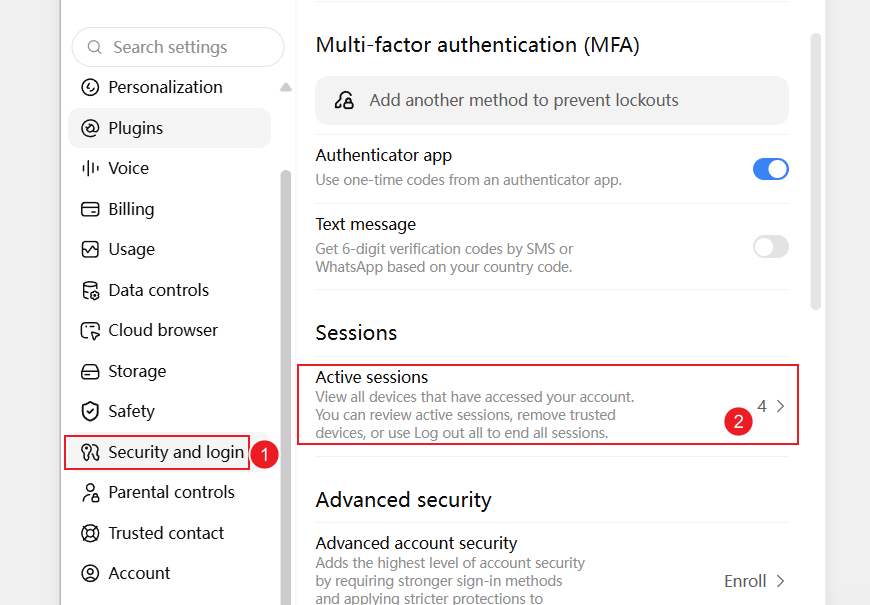Click the Plugins icon in sidebar
Screen dimensions: 870x605
pos(90,128)
